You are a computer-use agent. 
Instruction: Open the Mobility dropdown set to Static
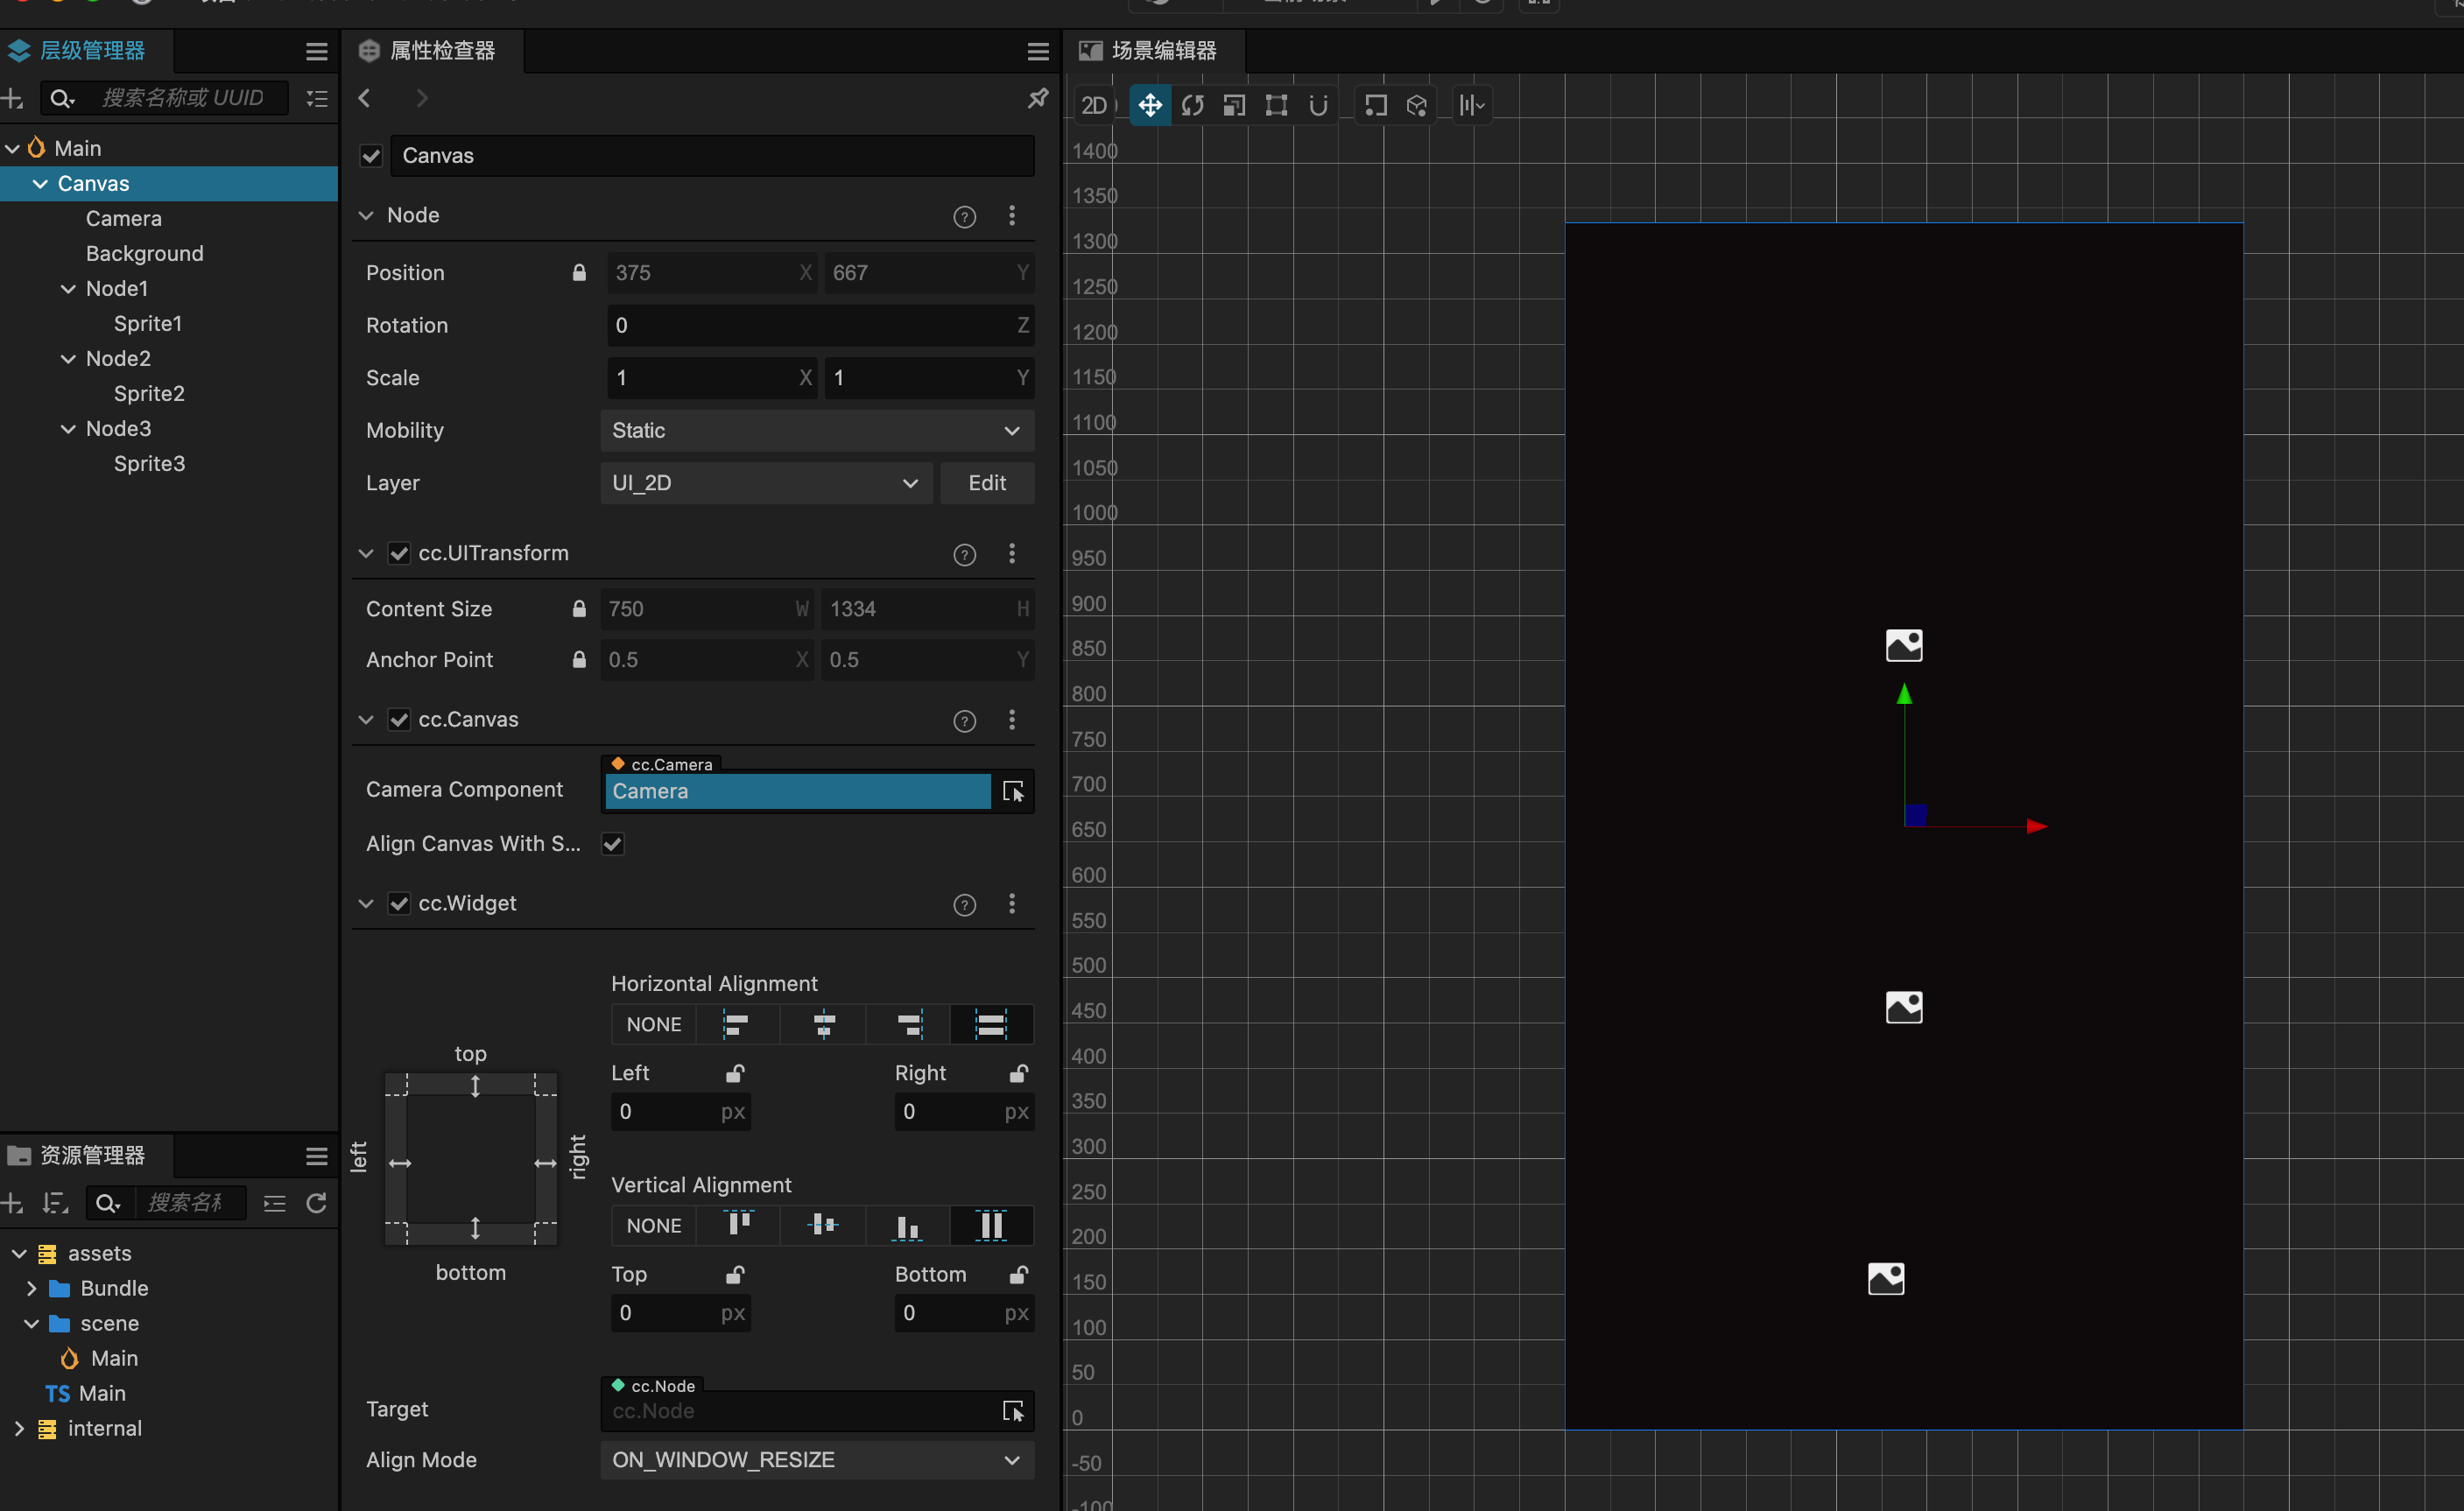point(816,431)
